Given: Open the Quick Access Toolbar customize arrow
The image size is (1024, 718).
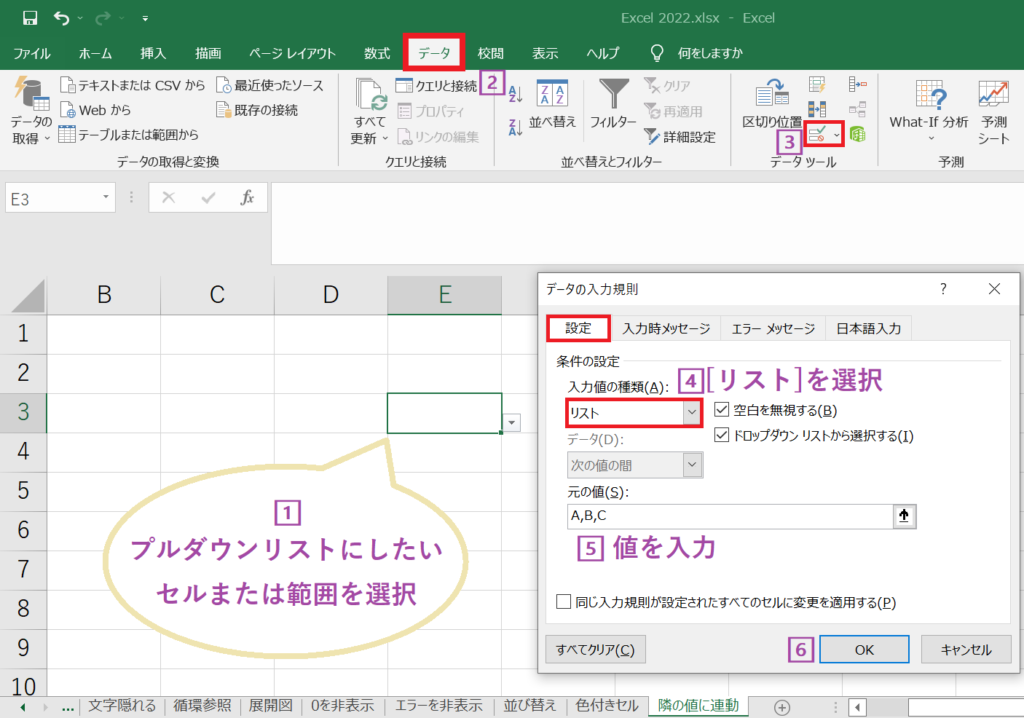Looking at the screenshot, I should [x=145, y=19].
